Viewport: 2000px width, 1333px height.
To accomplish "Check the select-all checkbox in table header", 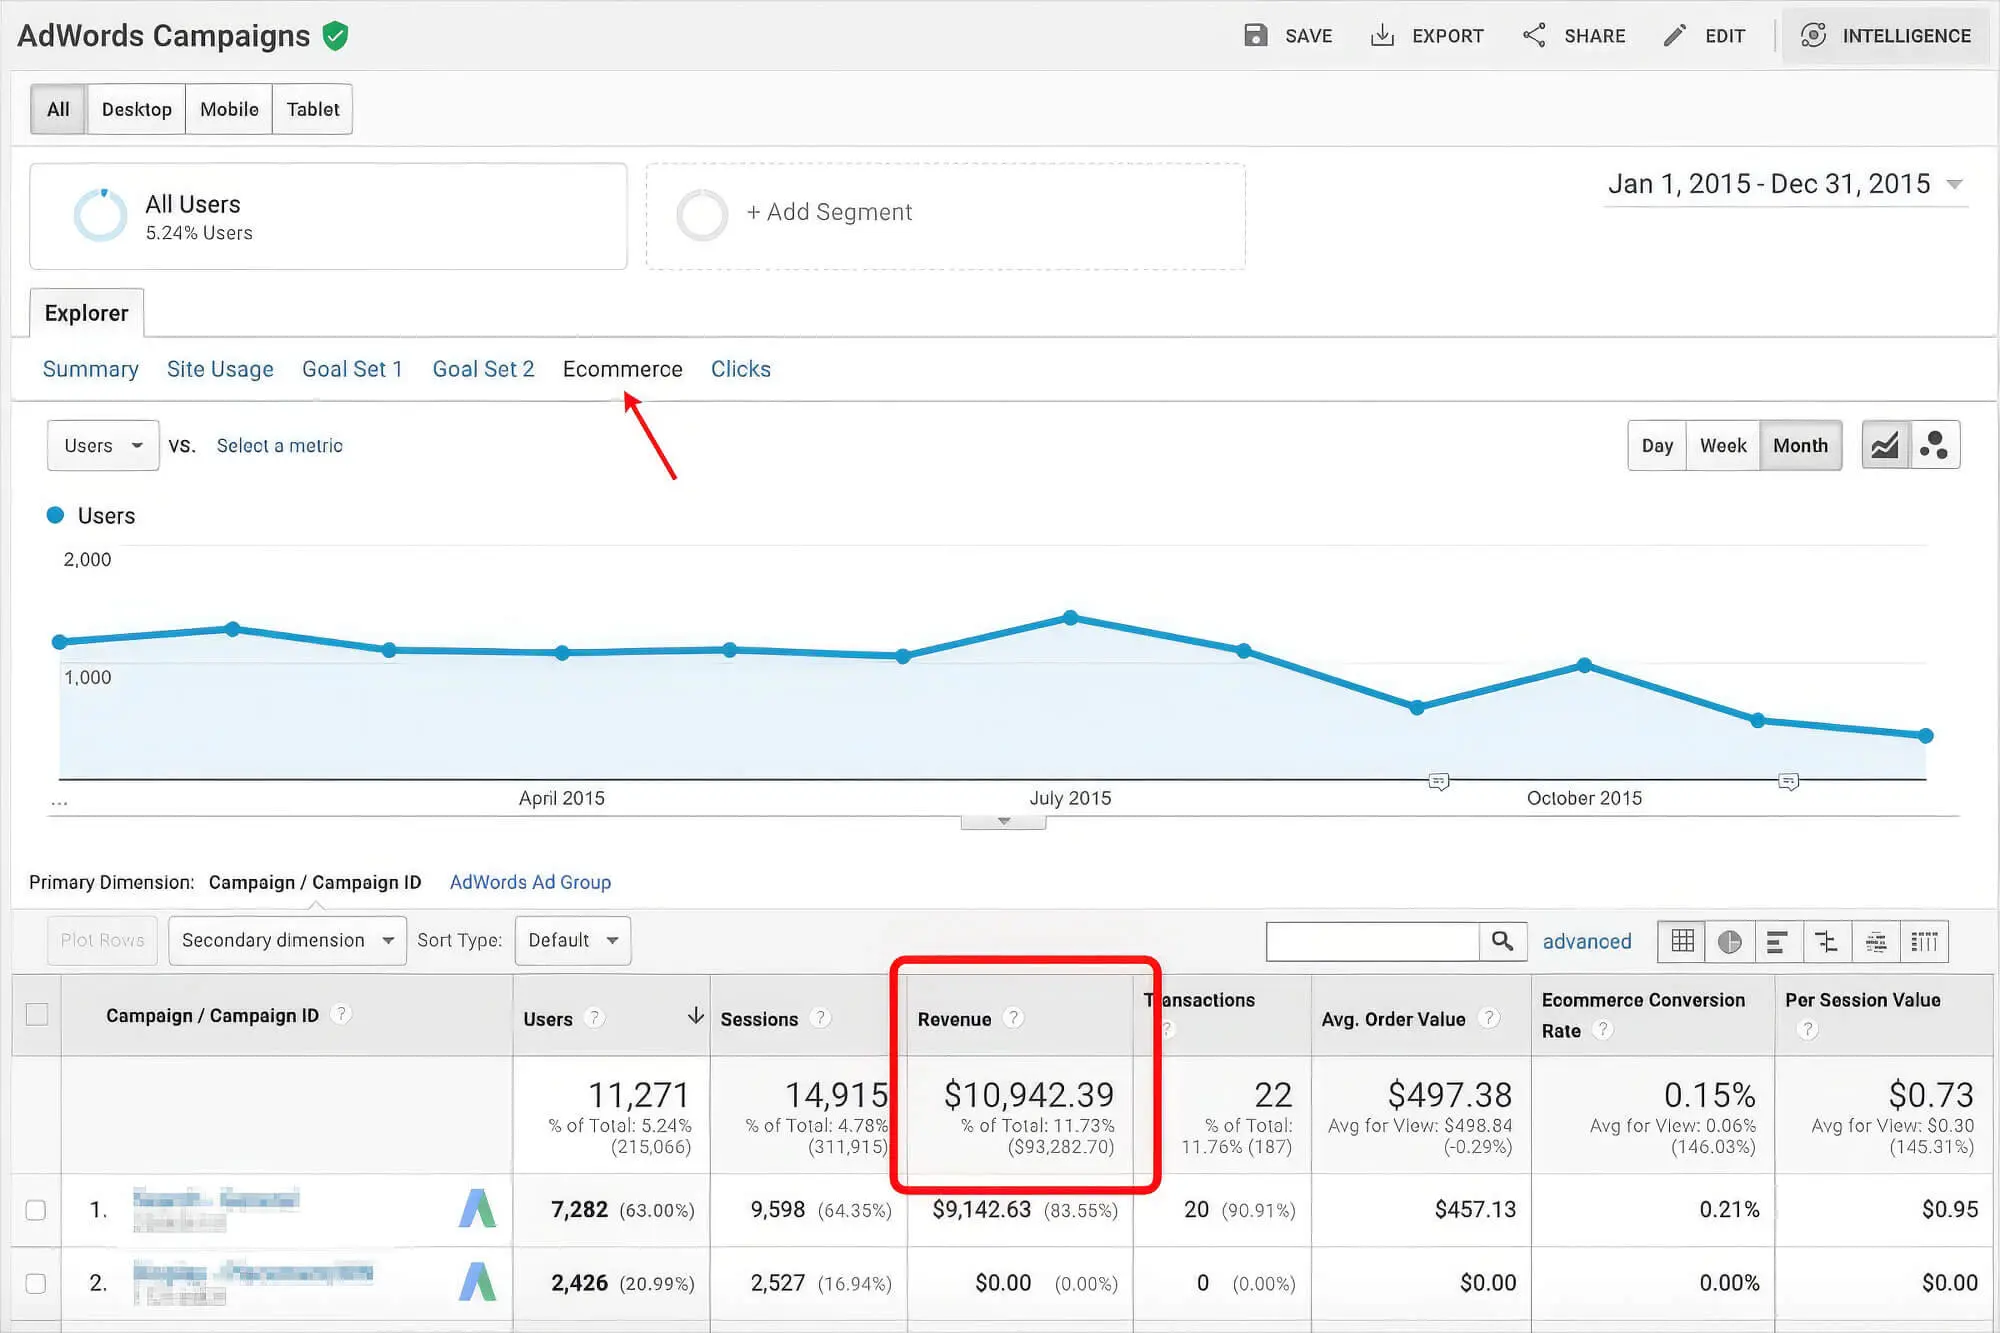I will click(x=37, y=1014).
